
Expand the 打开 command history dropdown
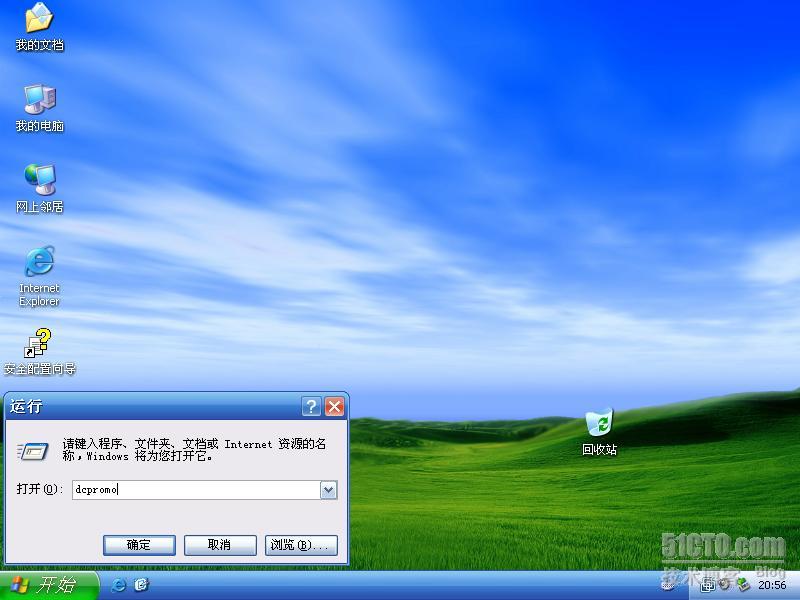329,490
